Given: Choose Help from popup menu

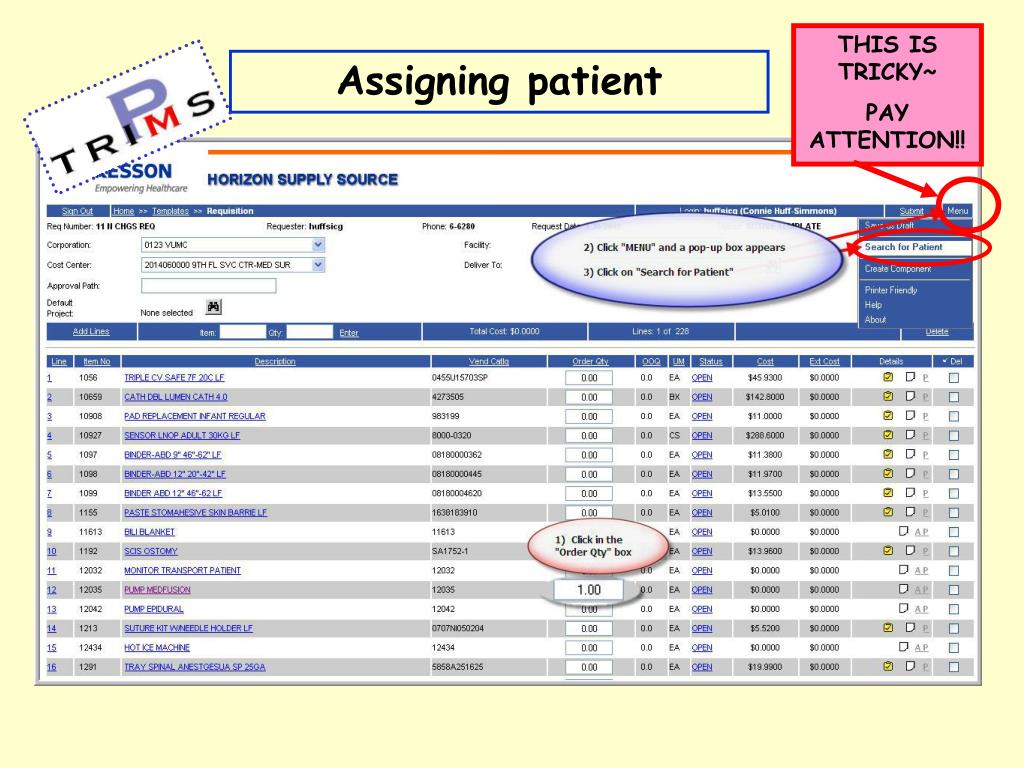Looking at the screenshot, I should [x=873, y=305].
